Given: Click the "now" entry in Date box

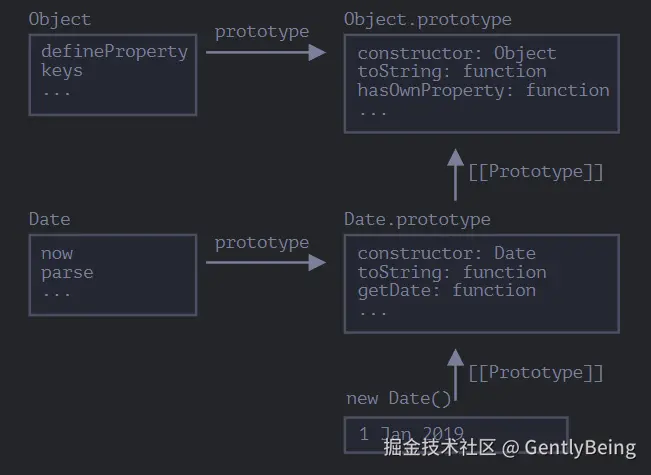Looking at the screenshot, I should [x=57, y=253].
